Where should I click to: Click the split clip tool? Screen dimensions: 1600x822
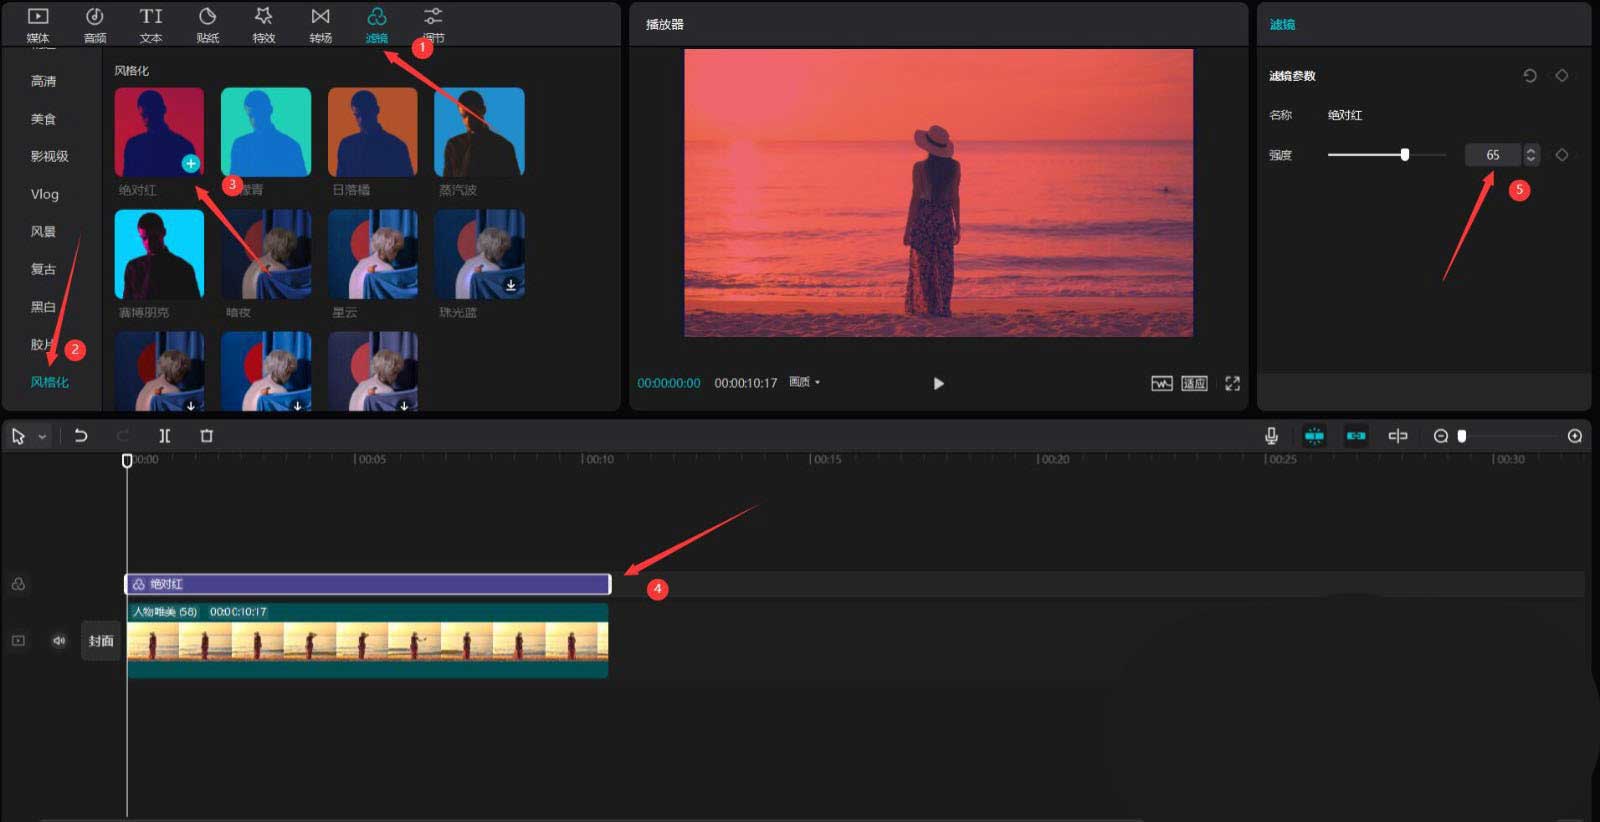tap(165, 436)
